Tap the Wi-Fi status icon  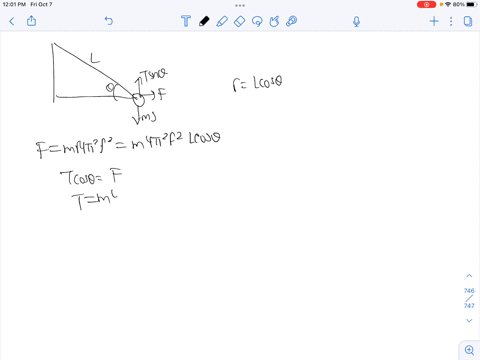[448, 4]
